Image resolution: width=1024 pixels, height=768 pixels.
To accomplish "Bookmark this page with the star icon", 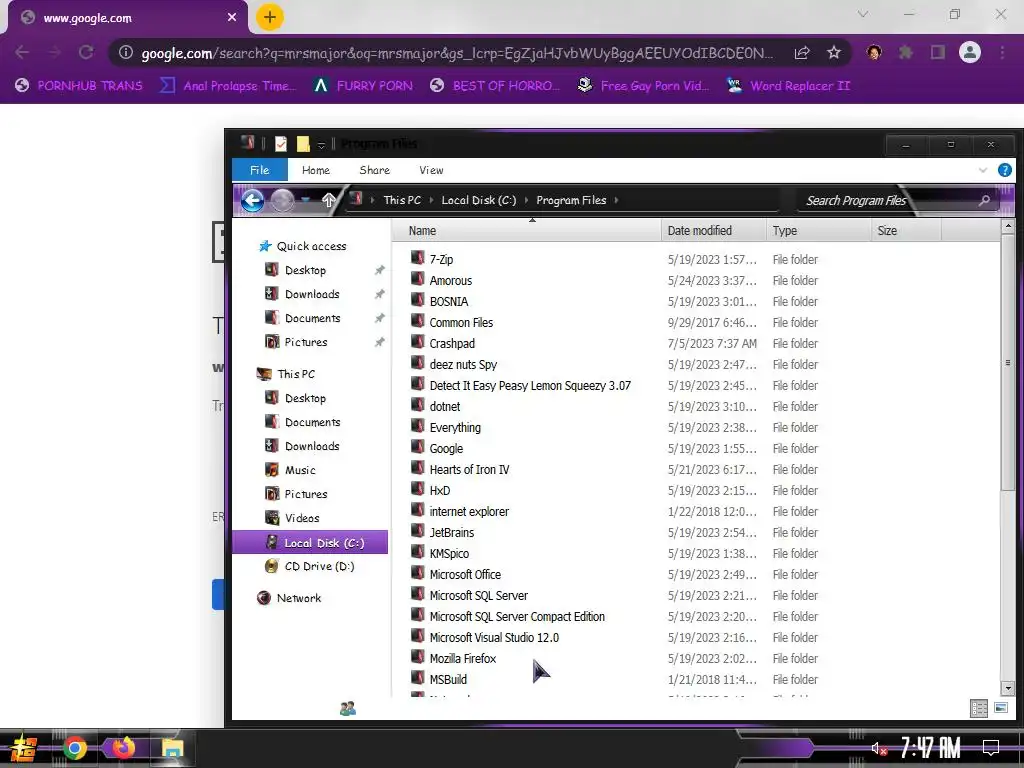I will pos(834,52).
